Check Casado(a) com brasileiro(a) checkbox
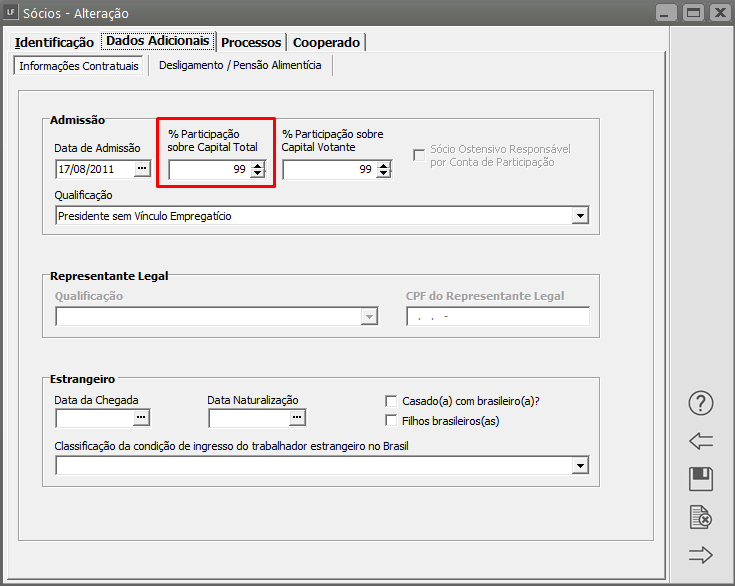735x586 pixels. click(x=392, y=400)
